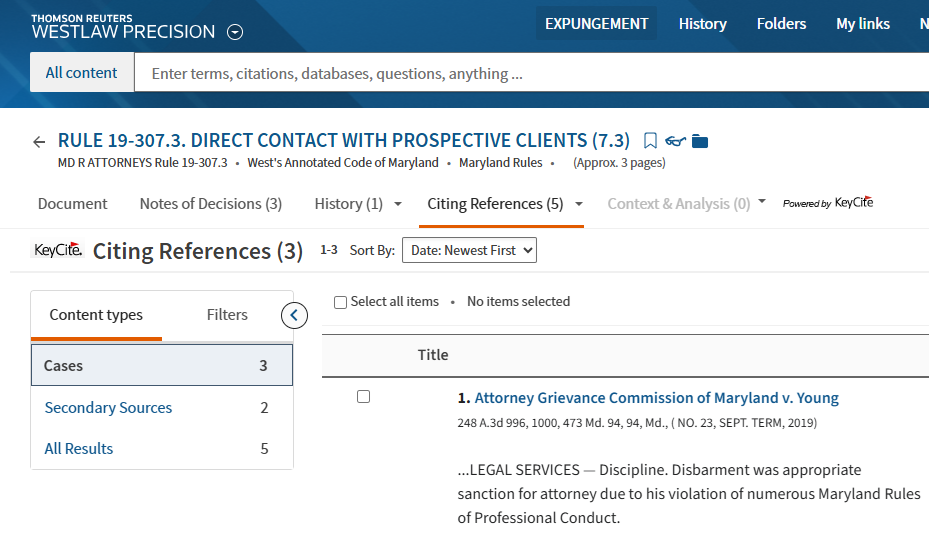Click the KeyCite logo beside Citing References heading
Image resolution: width=929 pixels, height=547 pixels.
[58, 250]
